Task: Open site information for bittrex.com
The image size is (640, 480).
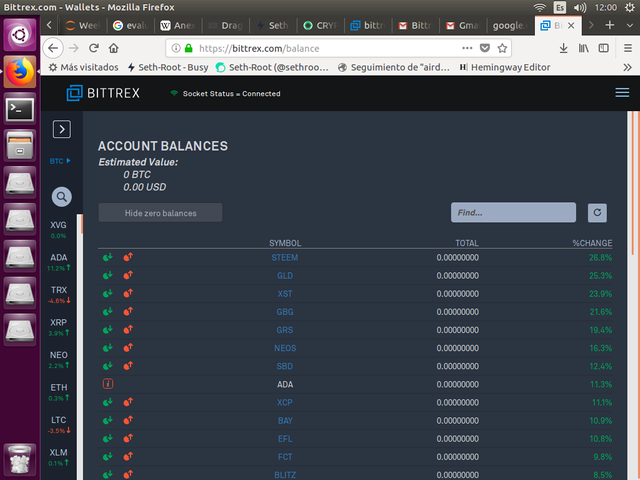Action: 176,48
